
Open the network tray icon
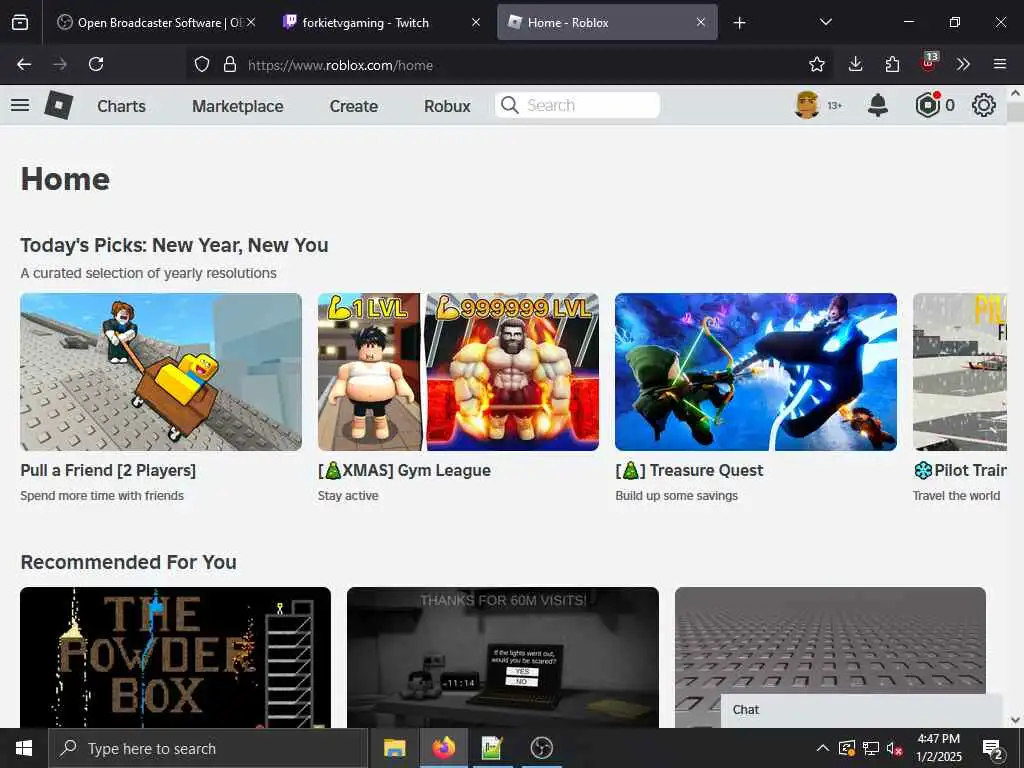pyautogui.click(x=871, y=748)
